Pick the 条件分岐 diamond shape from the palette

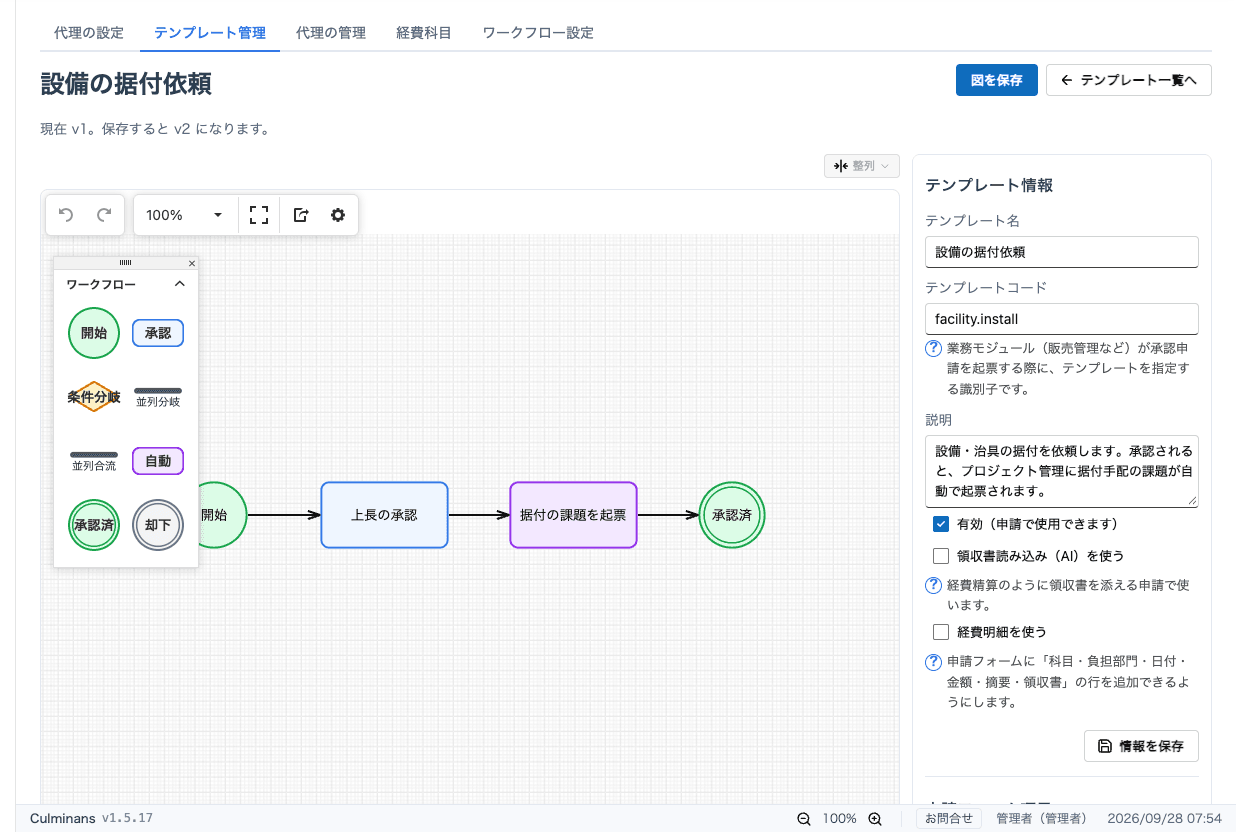click(x=94, y=397)
